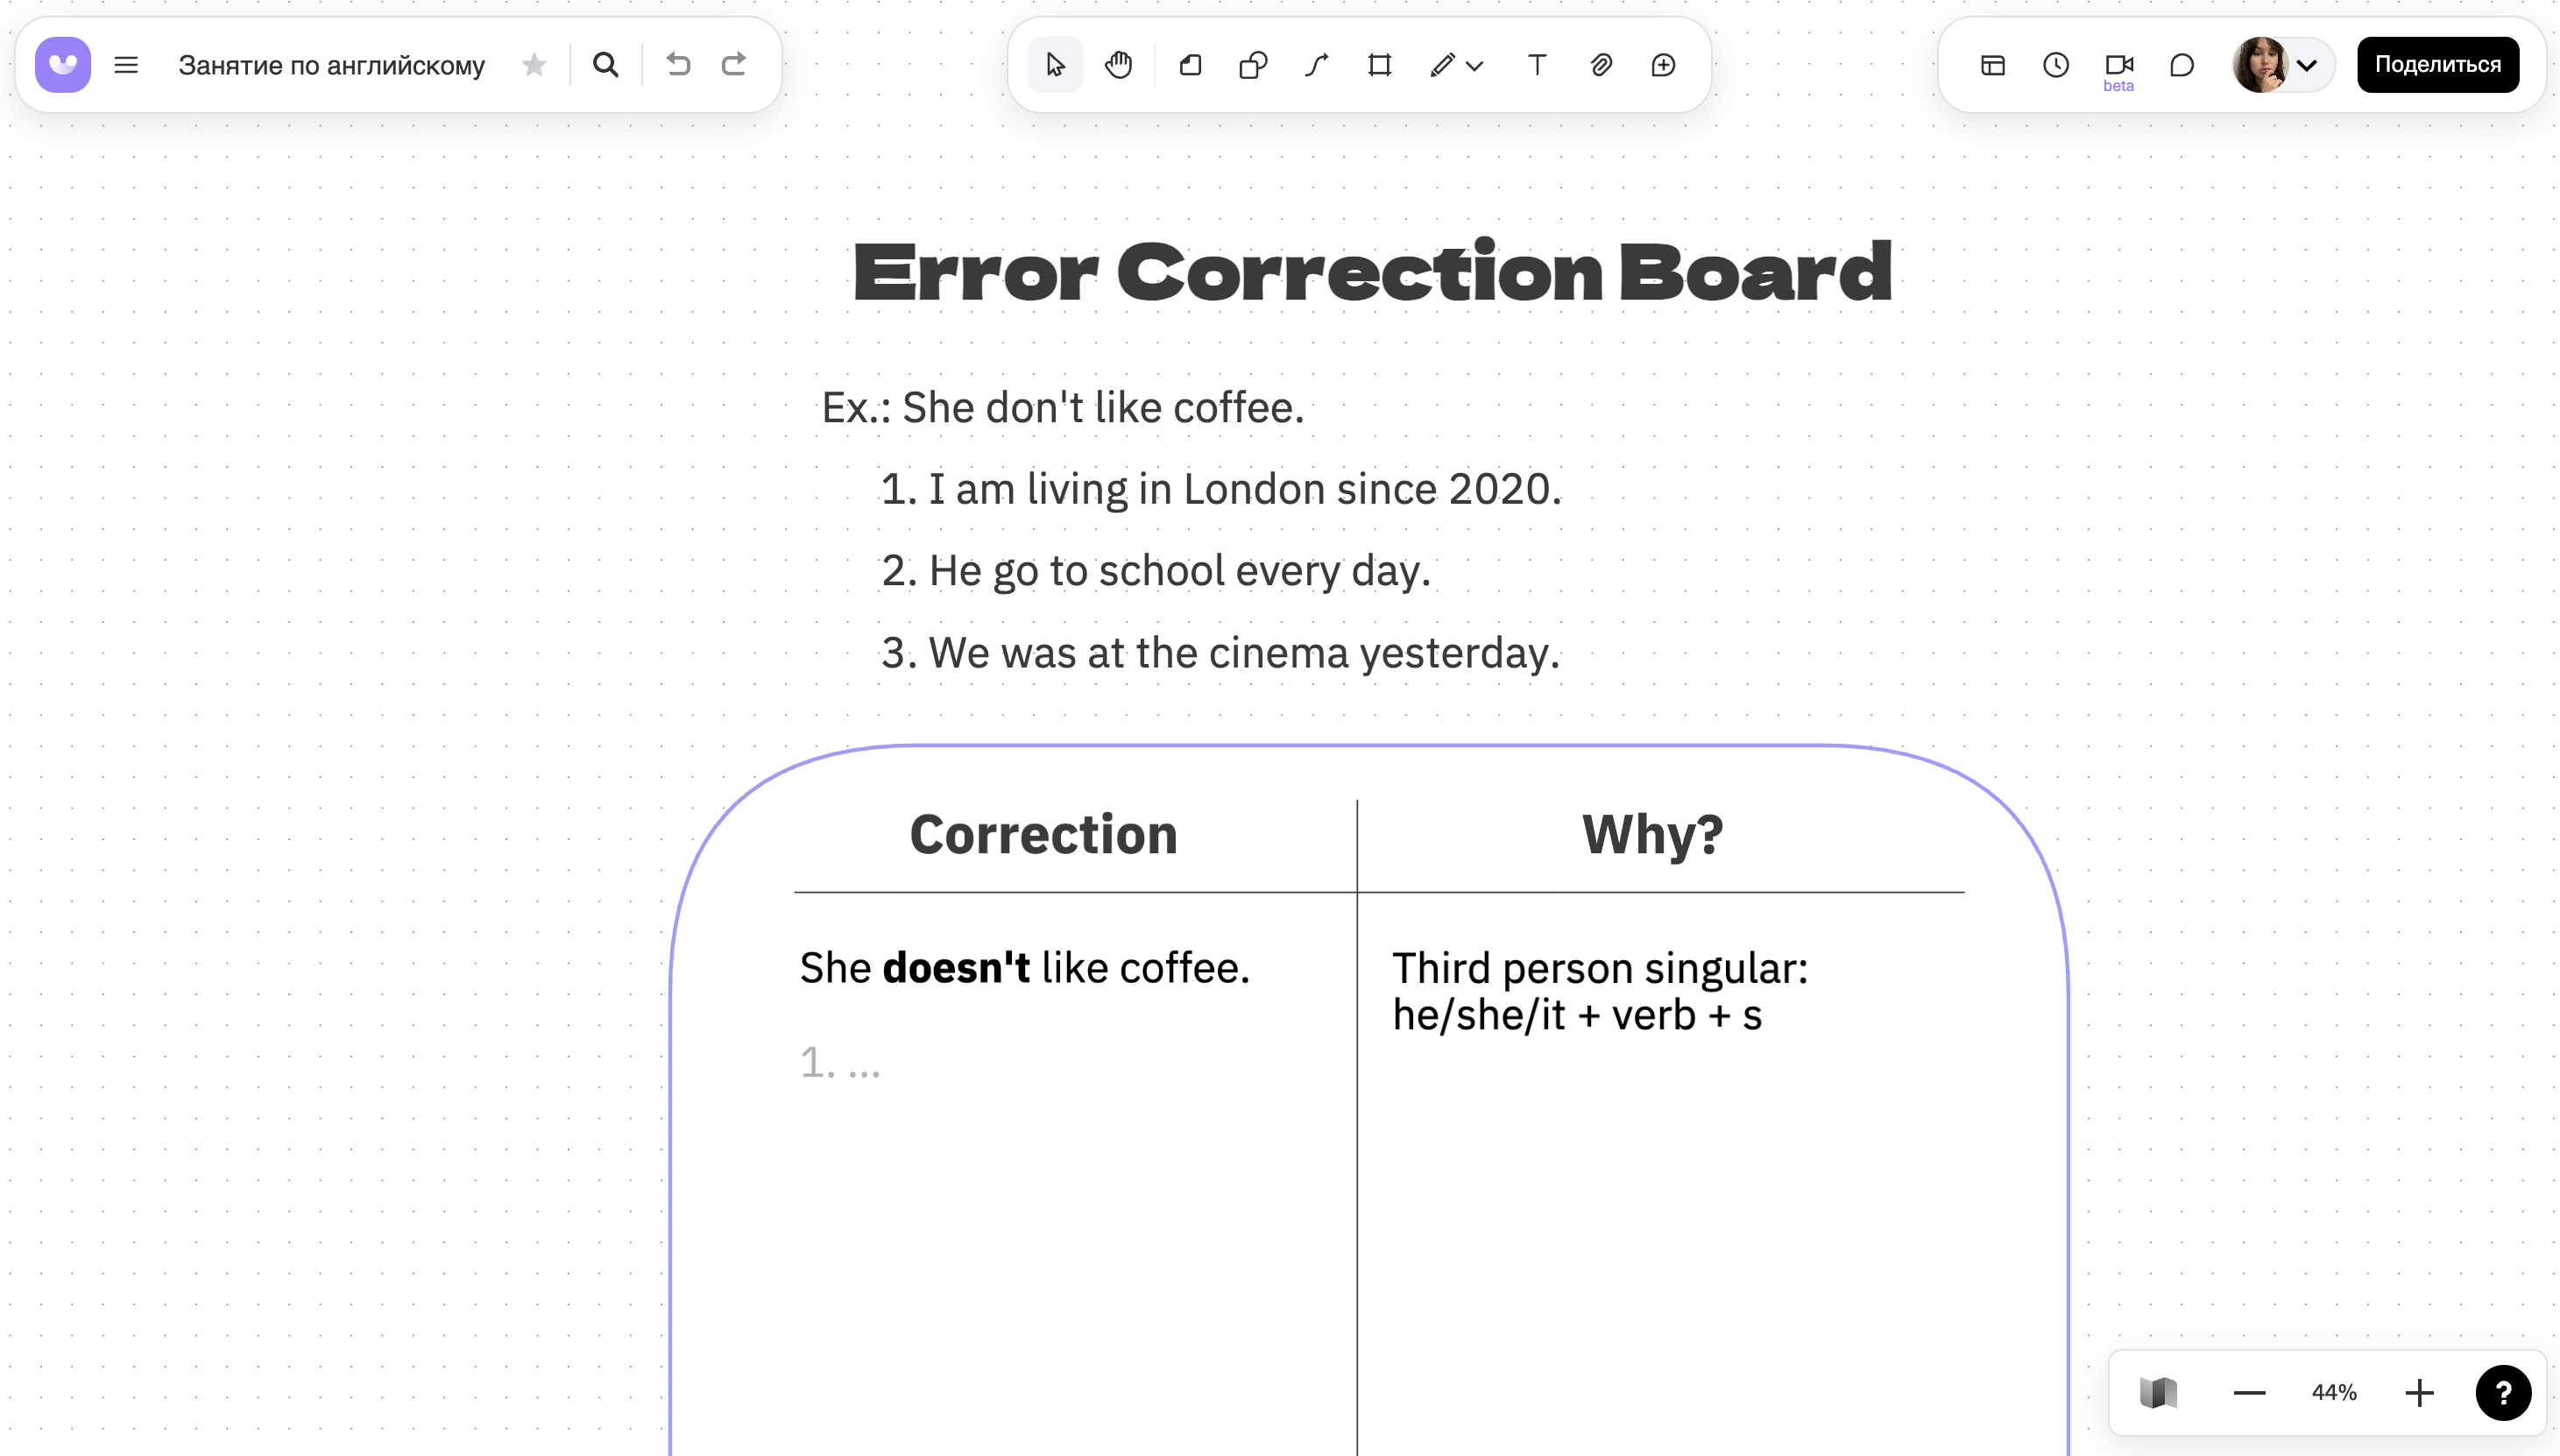The width and height of the screenshot is (2560, 1456).
Task: Click sentence 1. I am living in London
Action: point(1220,489)
